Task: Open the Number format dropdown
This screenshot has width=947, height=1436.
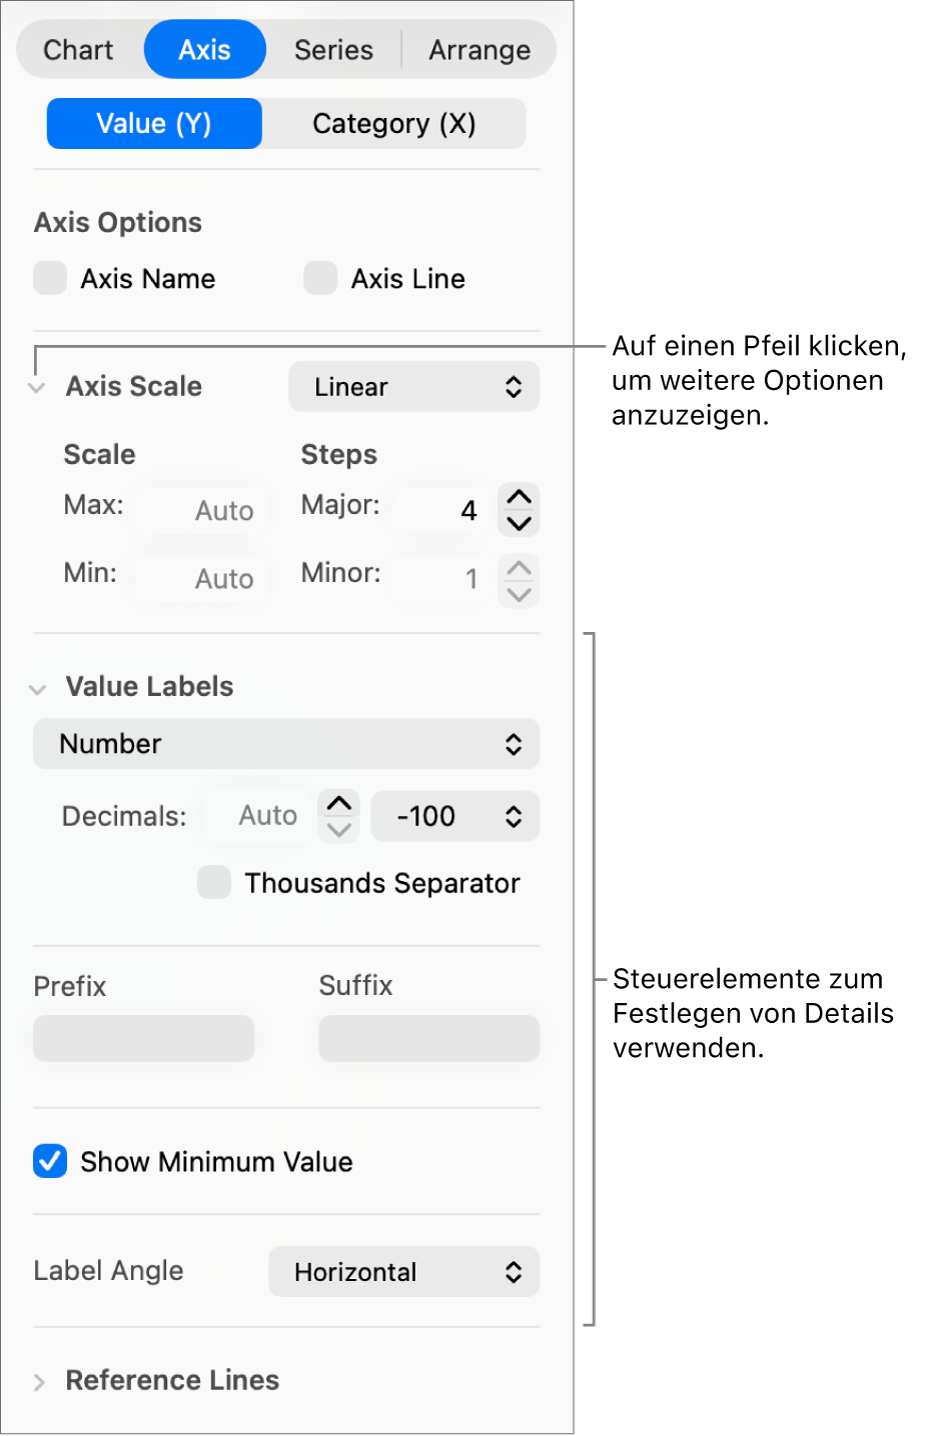Action: pos(286,744)
